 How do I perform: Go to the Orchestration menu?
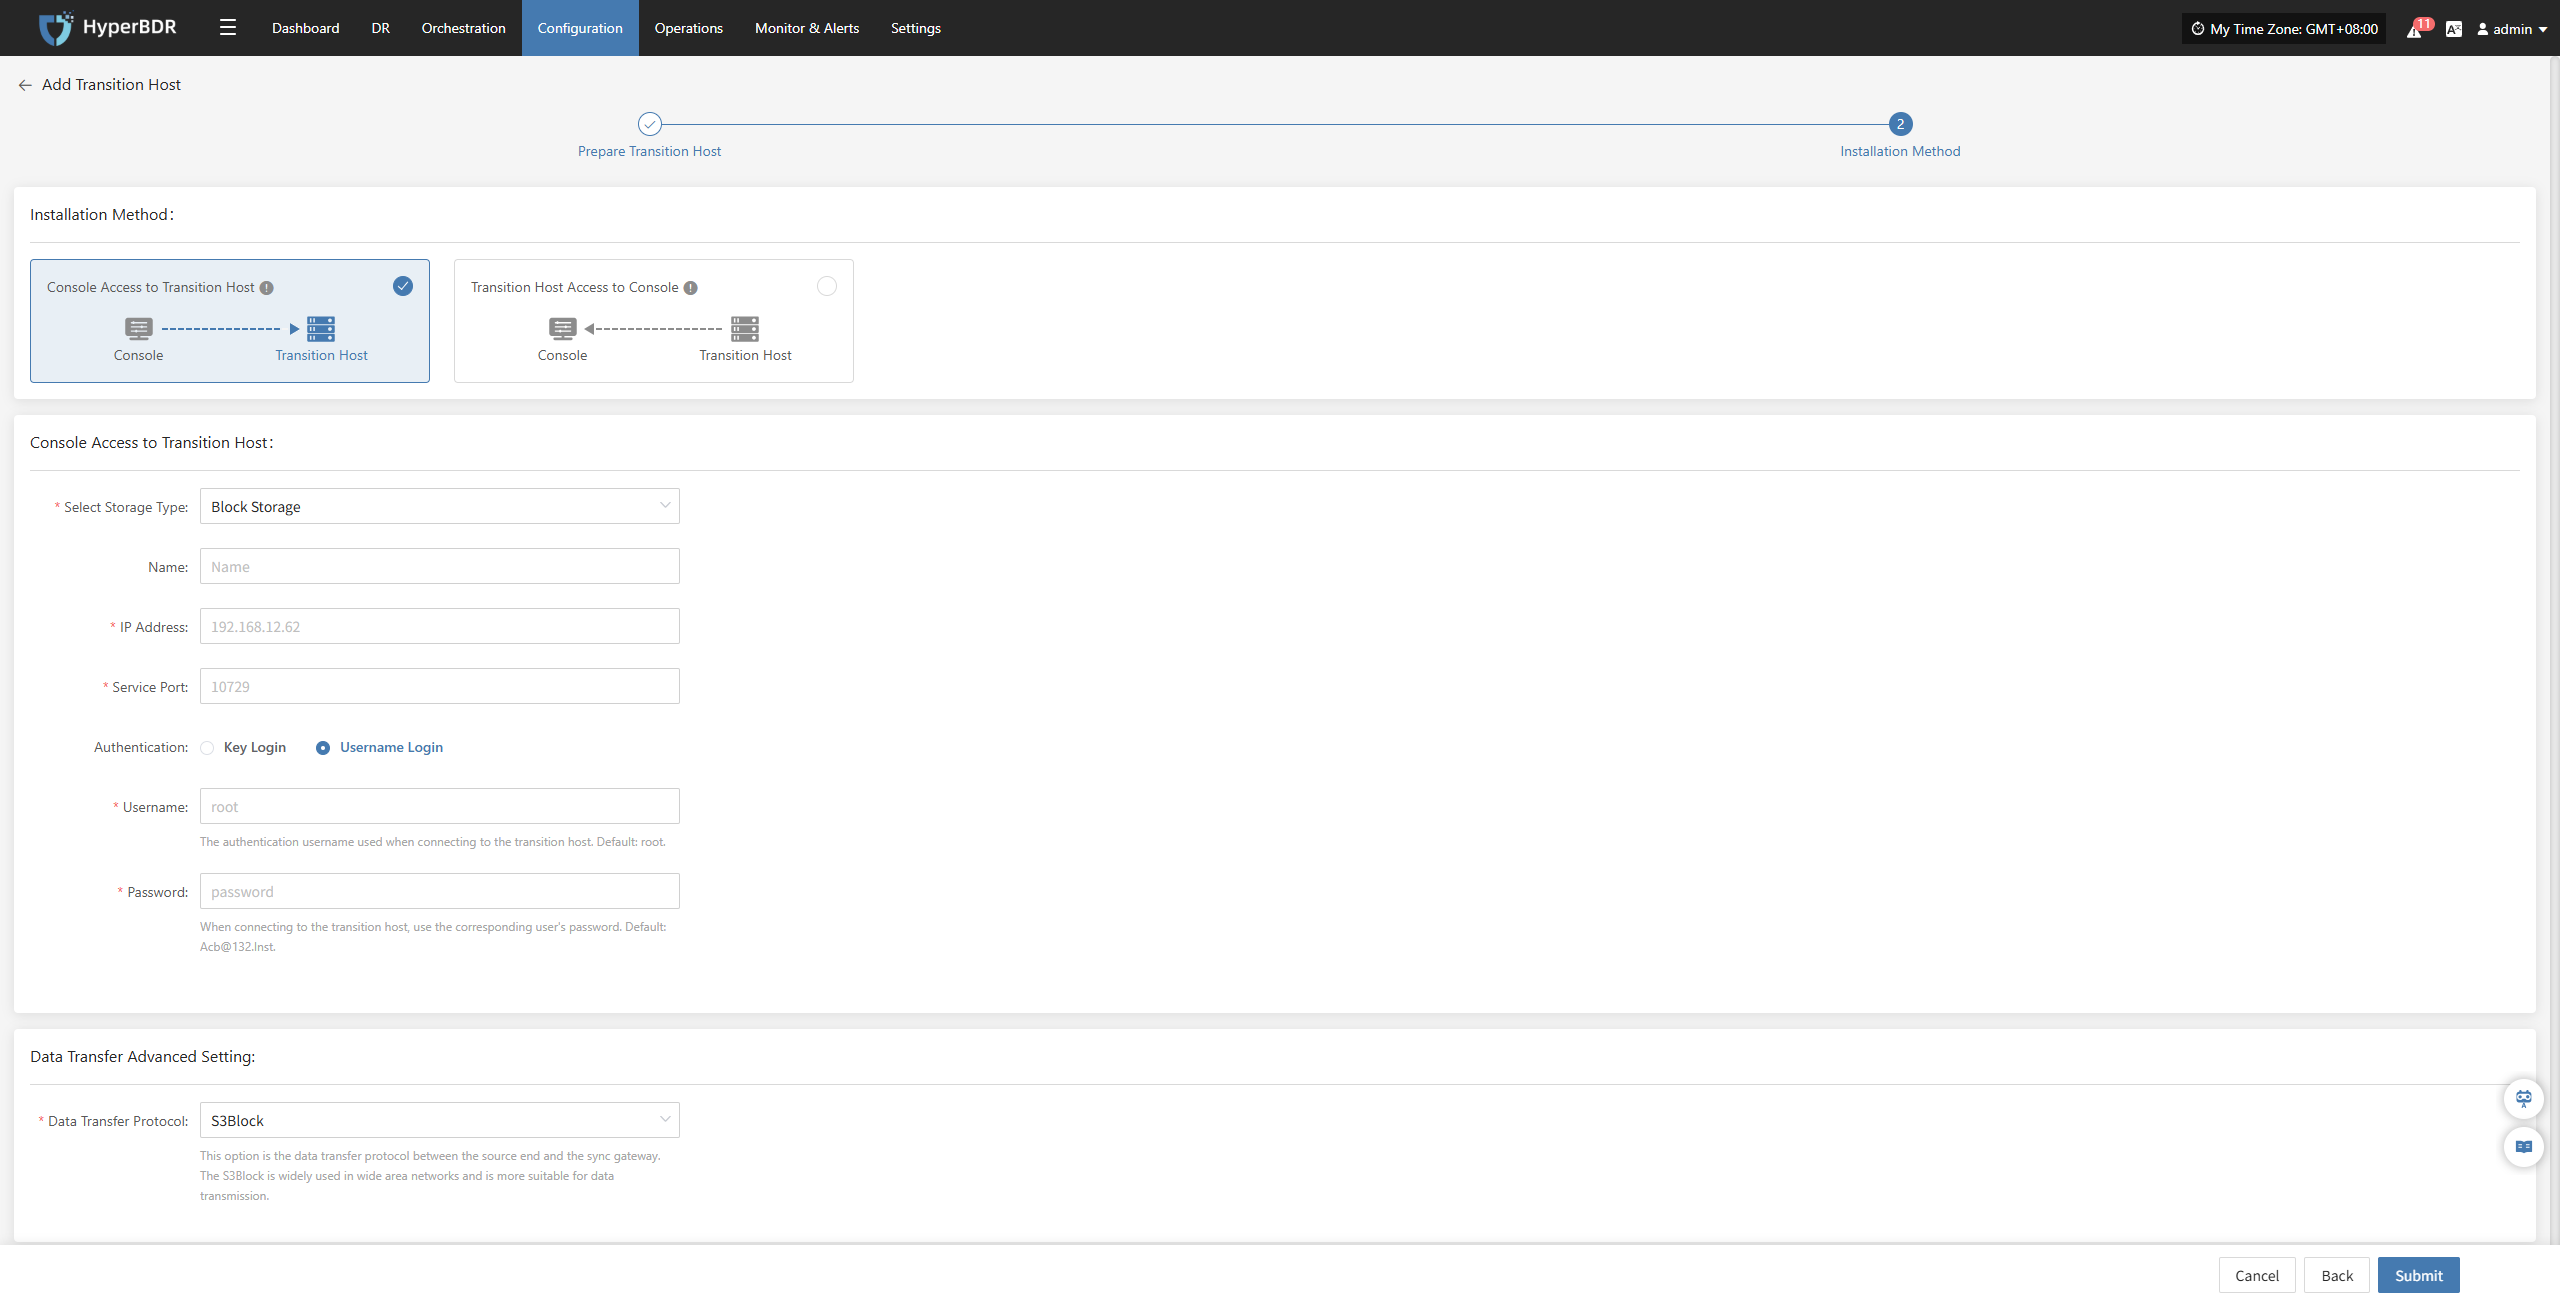tap(463, 28)
